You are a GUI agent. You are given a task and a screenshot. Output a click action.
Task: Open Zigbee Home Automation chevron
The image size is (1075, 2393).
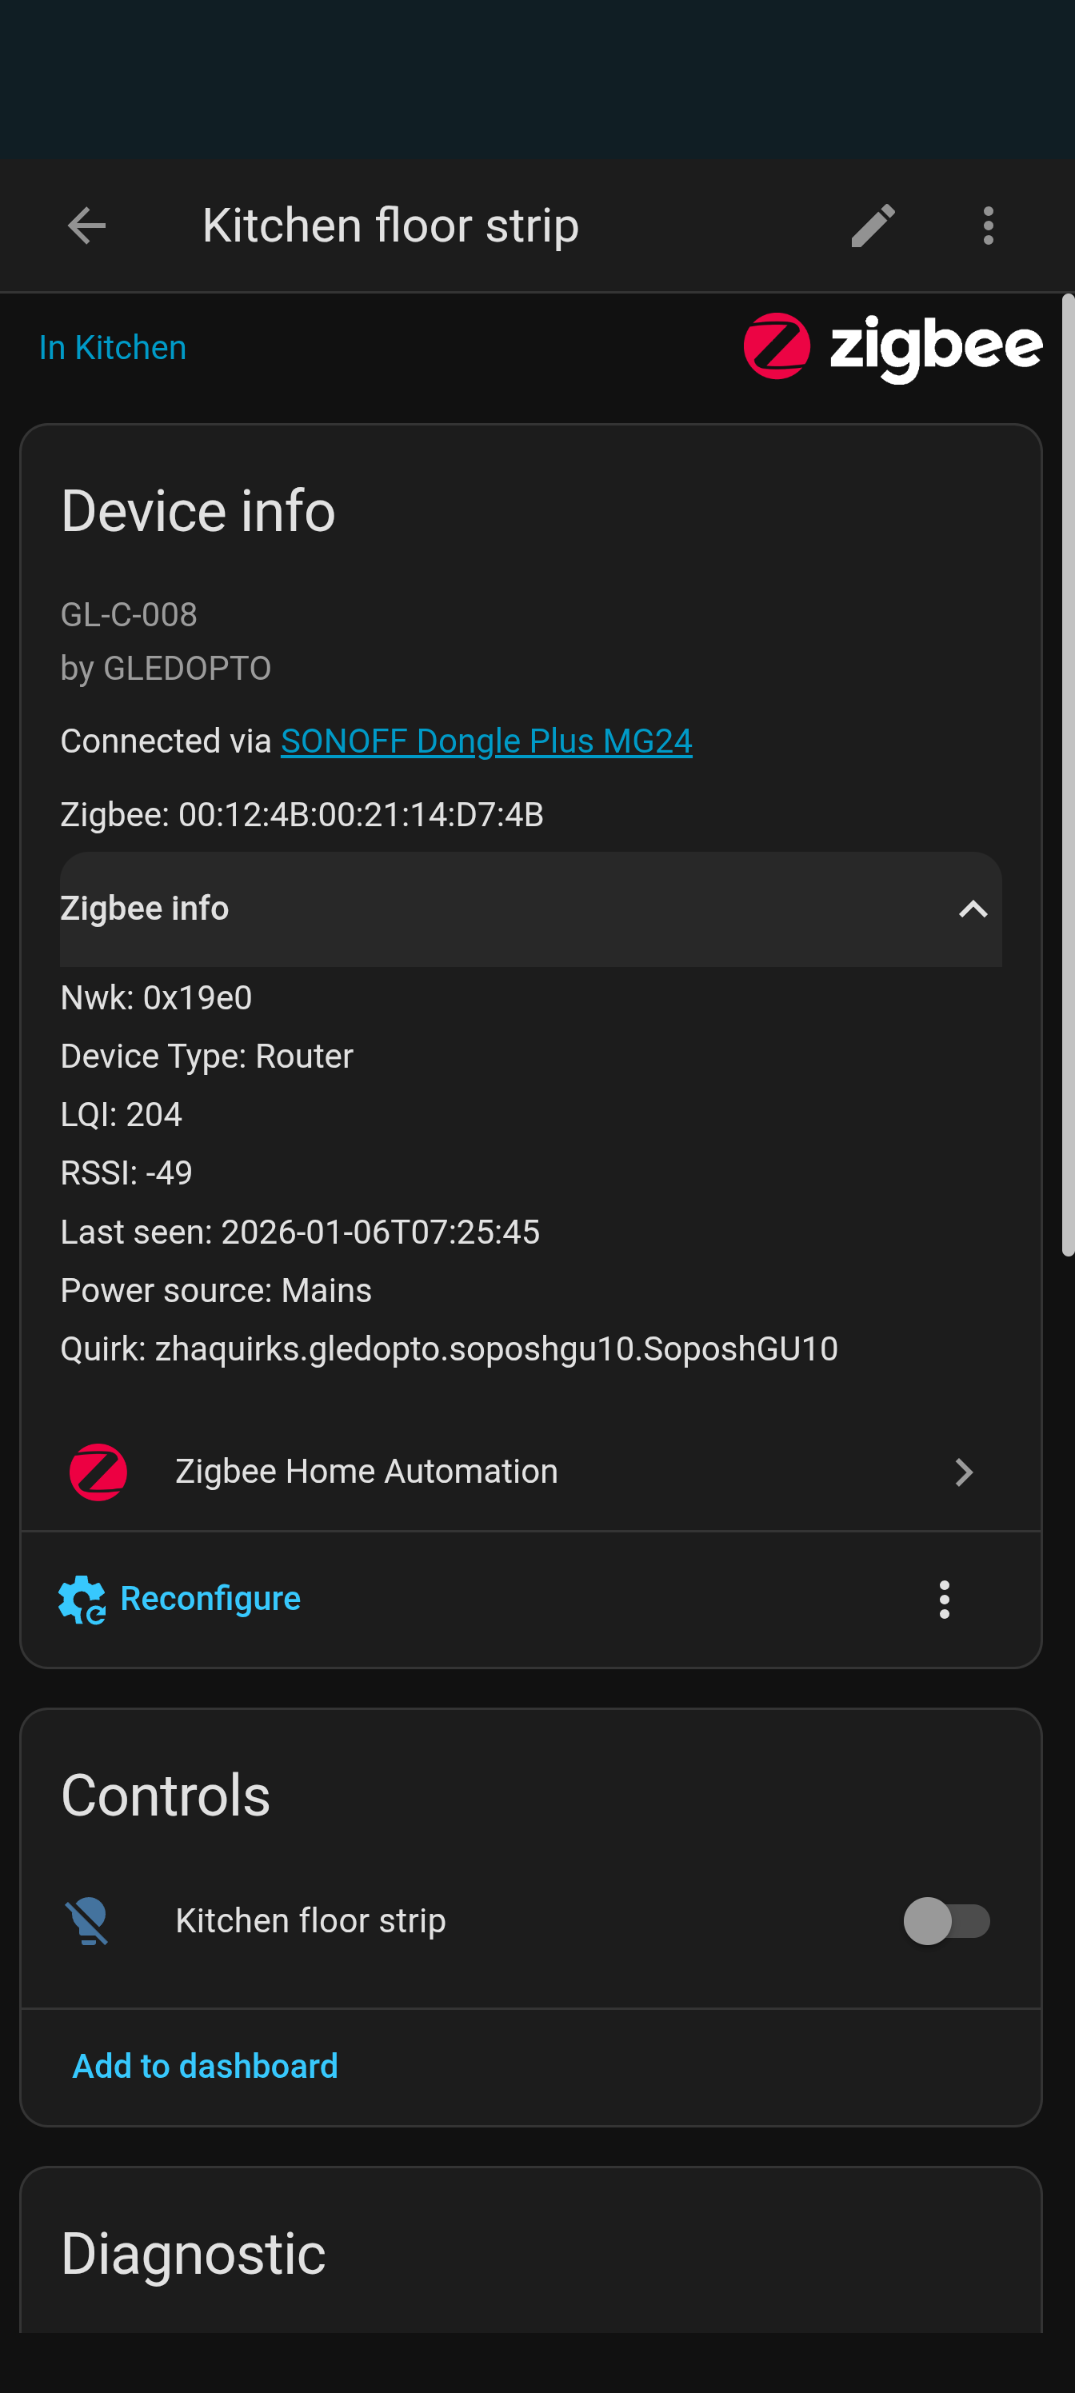(x=964, y=1472)
